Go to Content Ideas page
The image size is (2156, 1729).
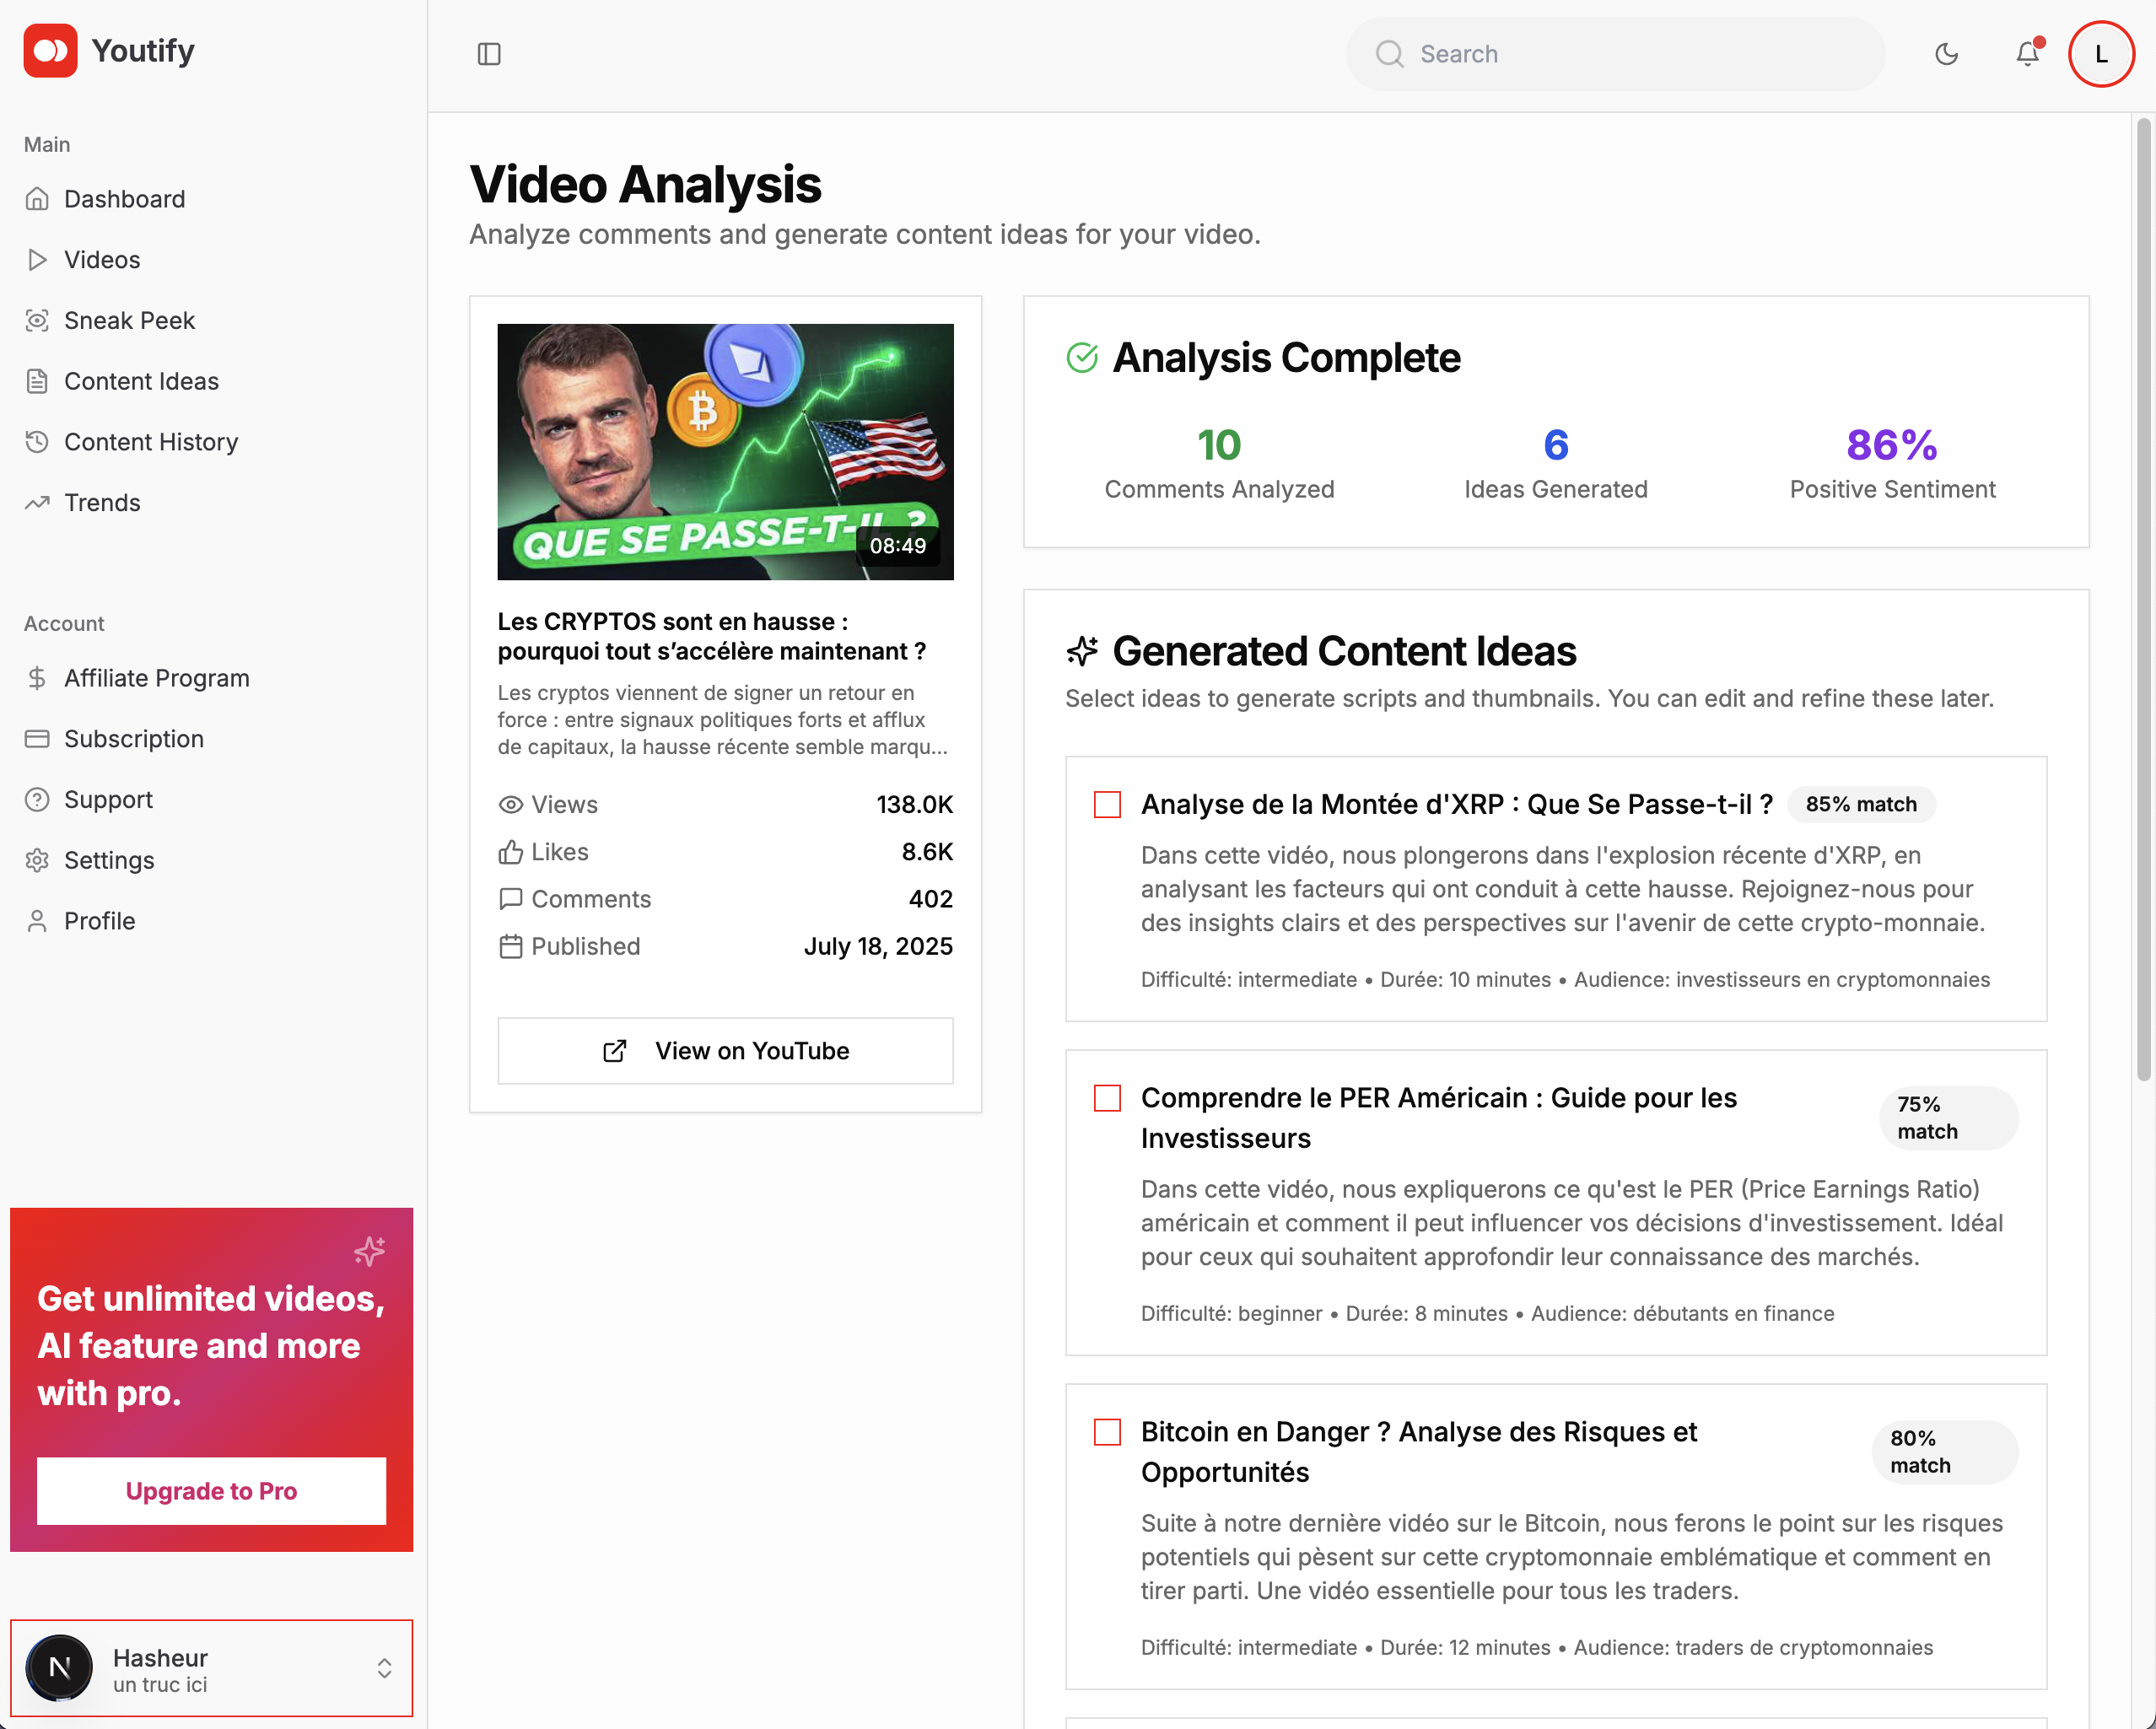tap(141, 382)
